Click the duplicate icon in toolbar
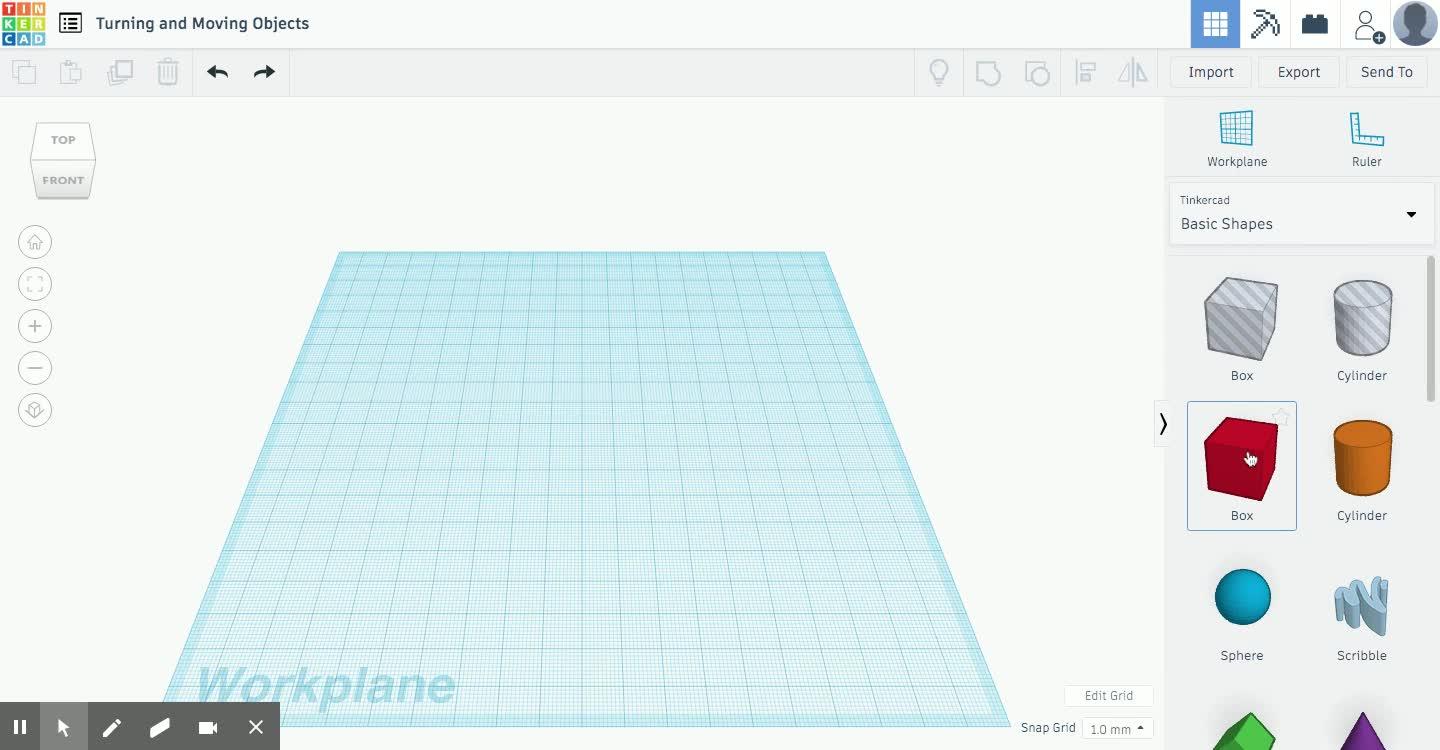Viewport: 1440px width, 750px height. [x=120, y=72]
